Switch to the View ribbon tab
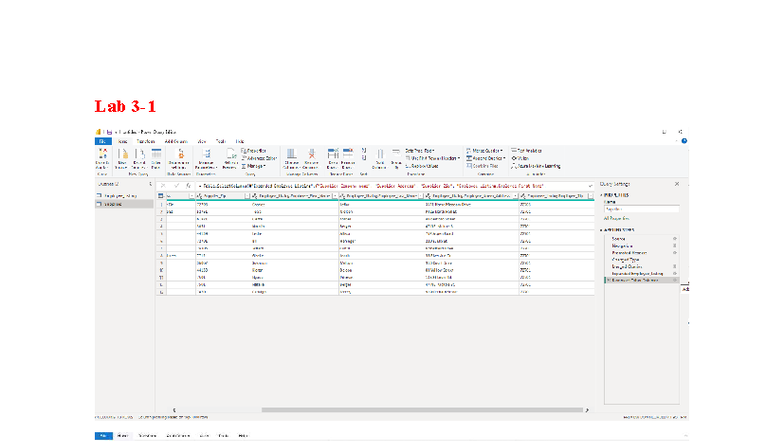 (x=202, y=142)
